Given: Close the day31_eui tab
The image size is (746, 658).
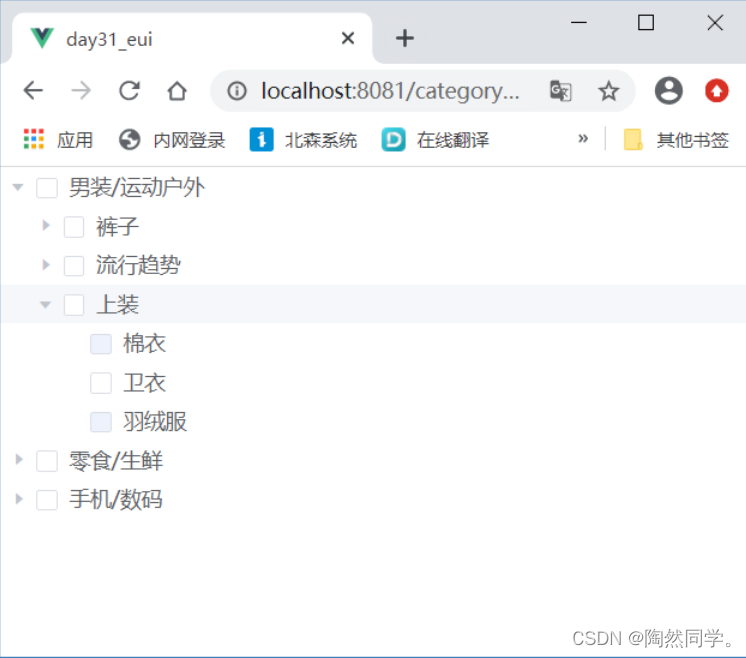Looking at the screenshot, I should pyautogui.click(x=348, y=38).
